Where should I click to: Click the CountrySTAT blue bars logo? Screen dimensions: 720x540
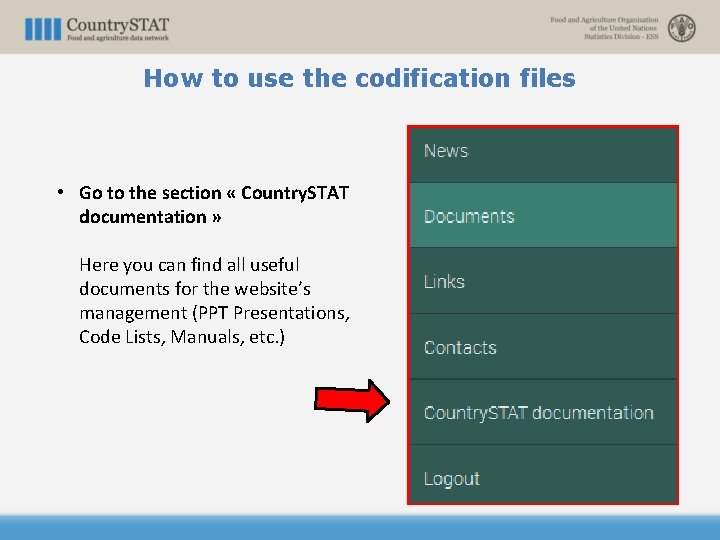[x=43, y=29]
